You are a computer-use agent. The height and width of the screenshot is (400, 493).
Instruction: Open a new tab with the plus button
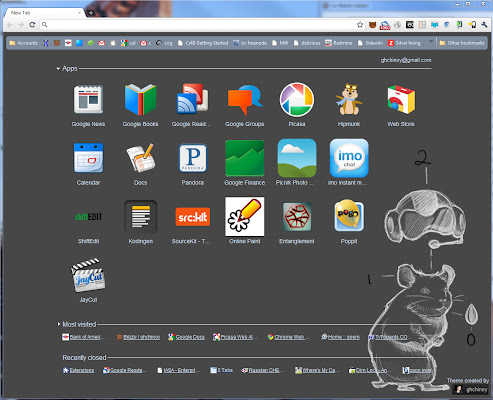pyautogui.click(x=90, y=13)
